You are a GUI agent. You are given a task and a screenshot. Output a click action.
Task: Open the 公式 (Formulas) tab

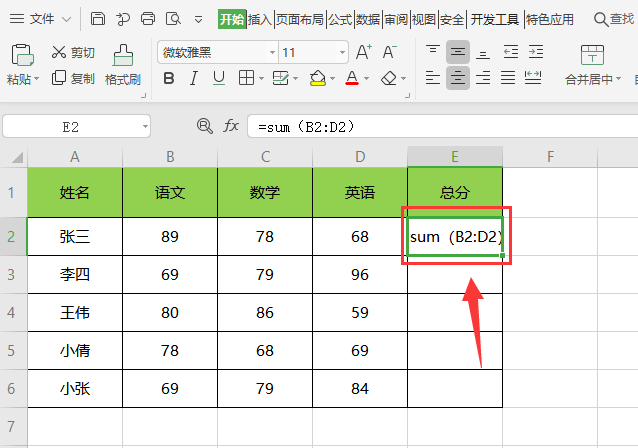[x=340, y=19]
